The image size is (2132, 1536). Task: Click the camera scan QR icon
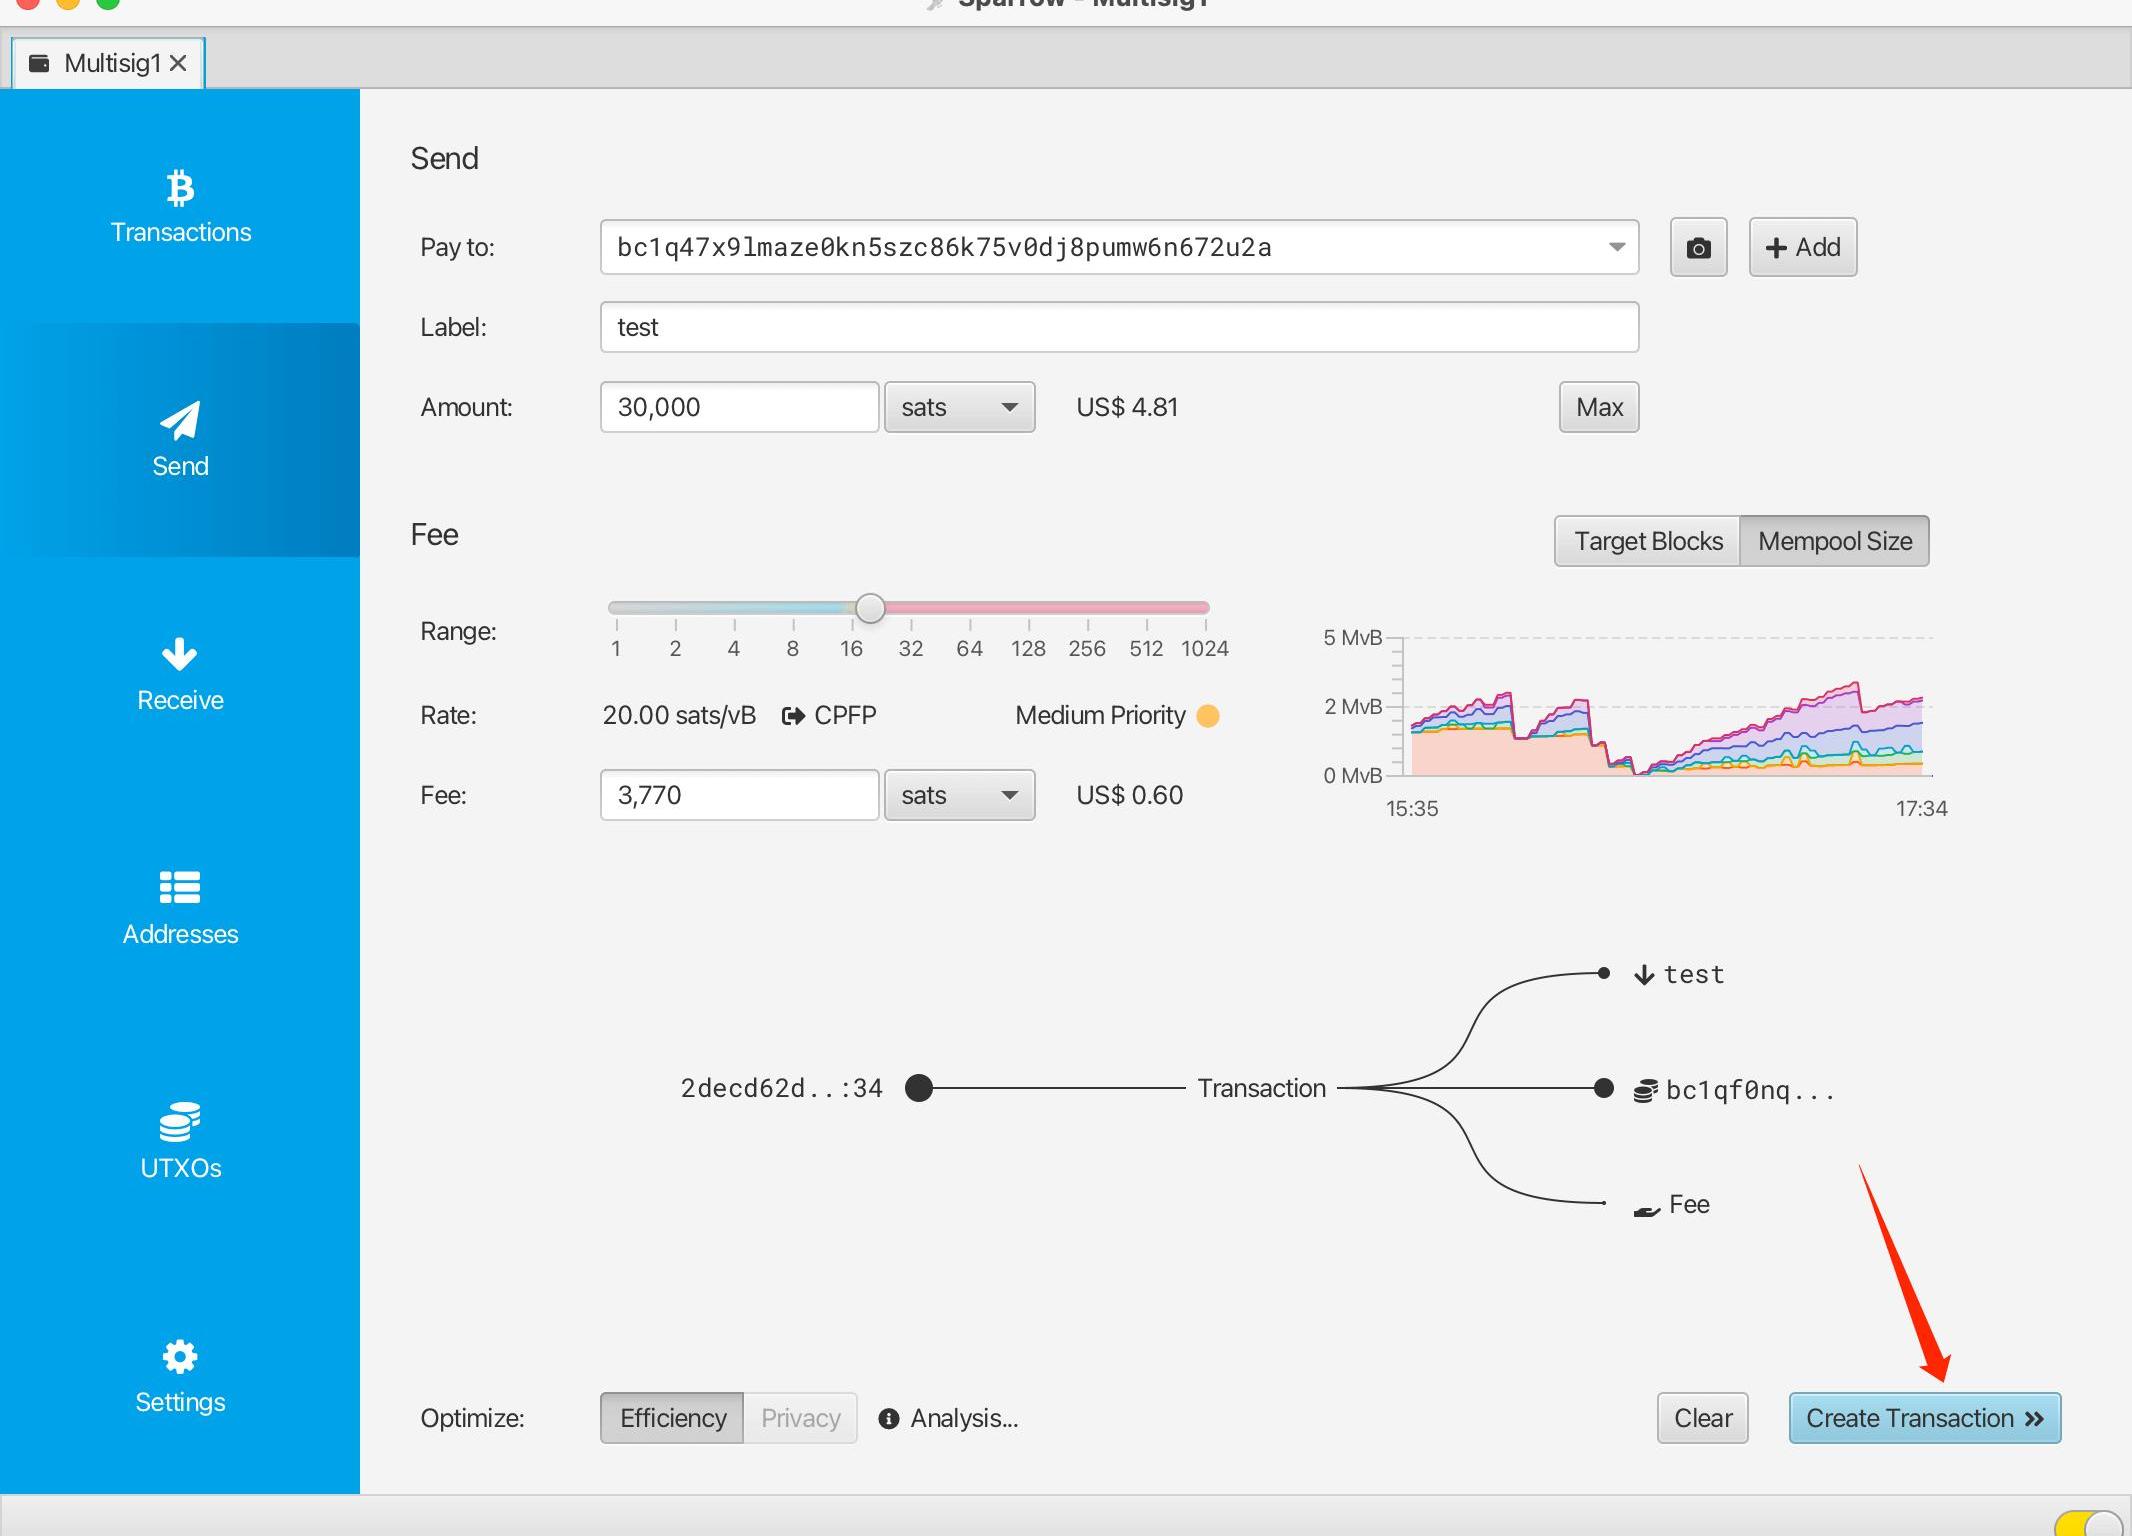point(1698,248)
